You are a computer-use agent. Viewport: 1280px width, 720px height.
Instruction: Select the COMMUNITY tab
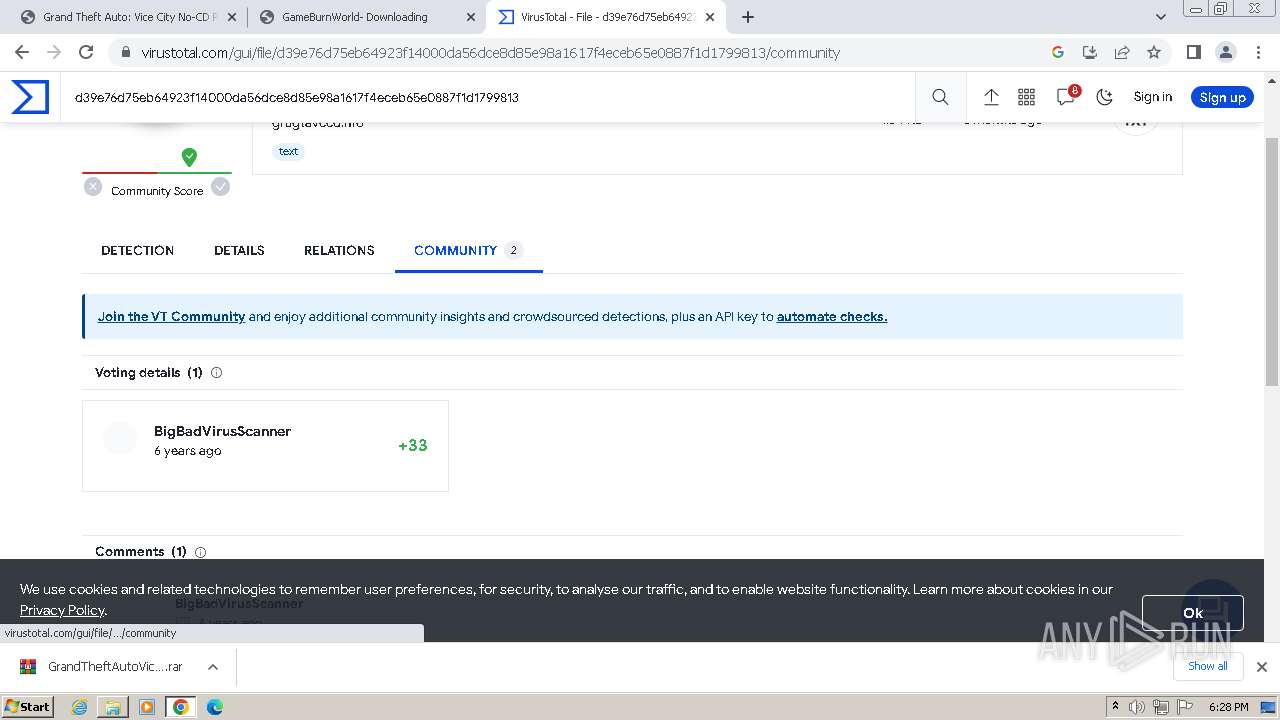(469, 250)
